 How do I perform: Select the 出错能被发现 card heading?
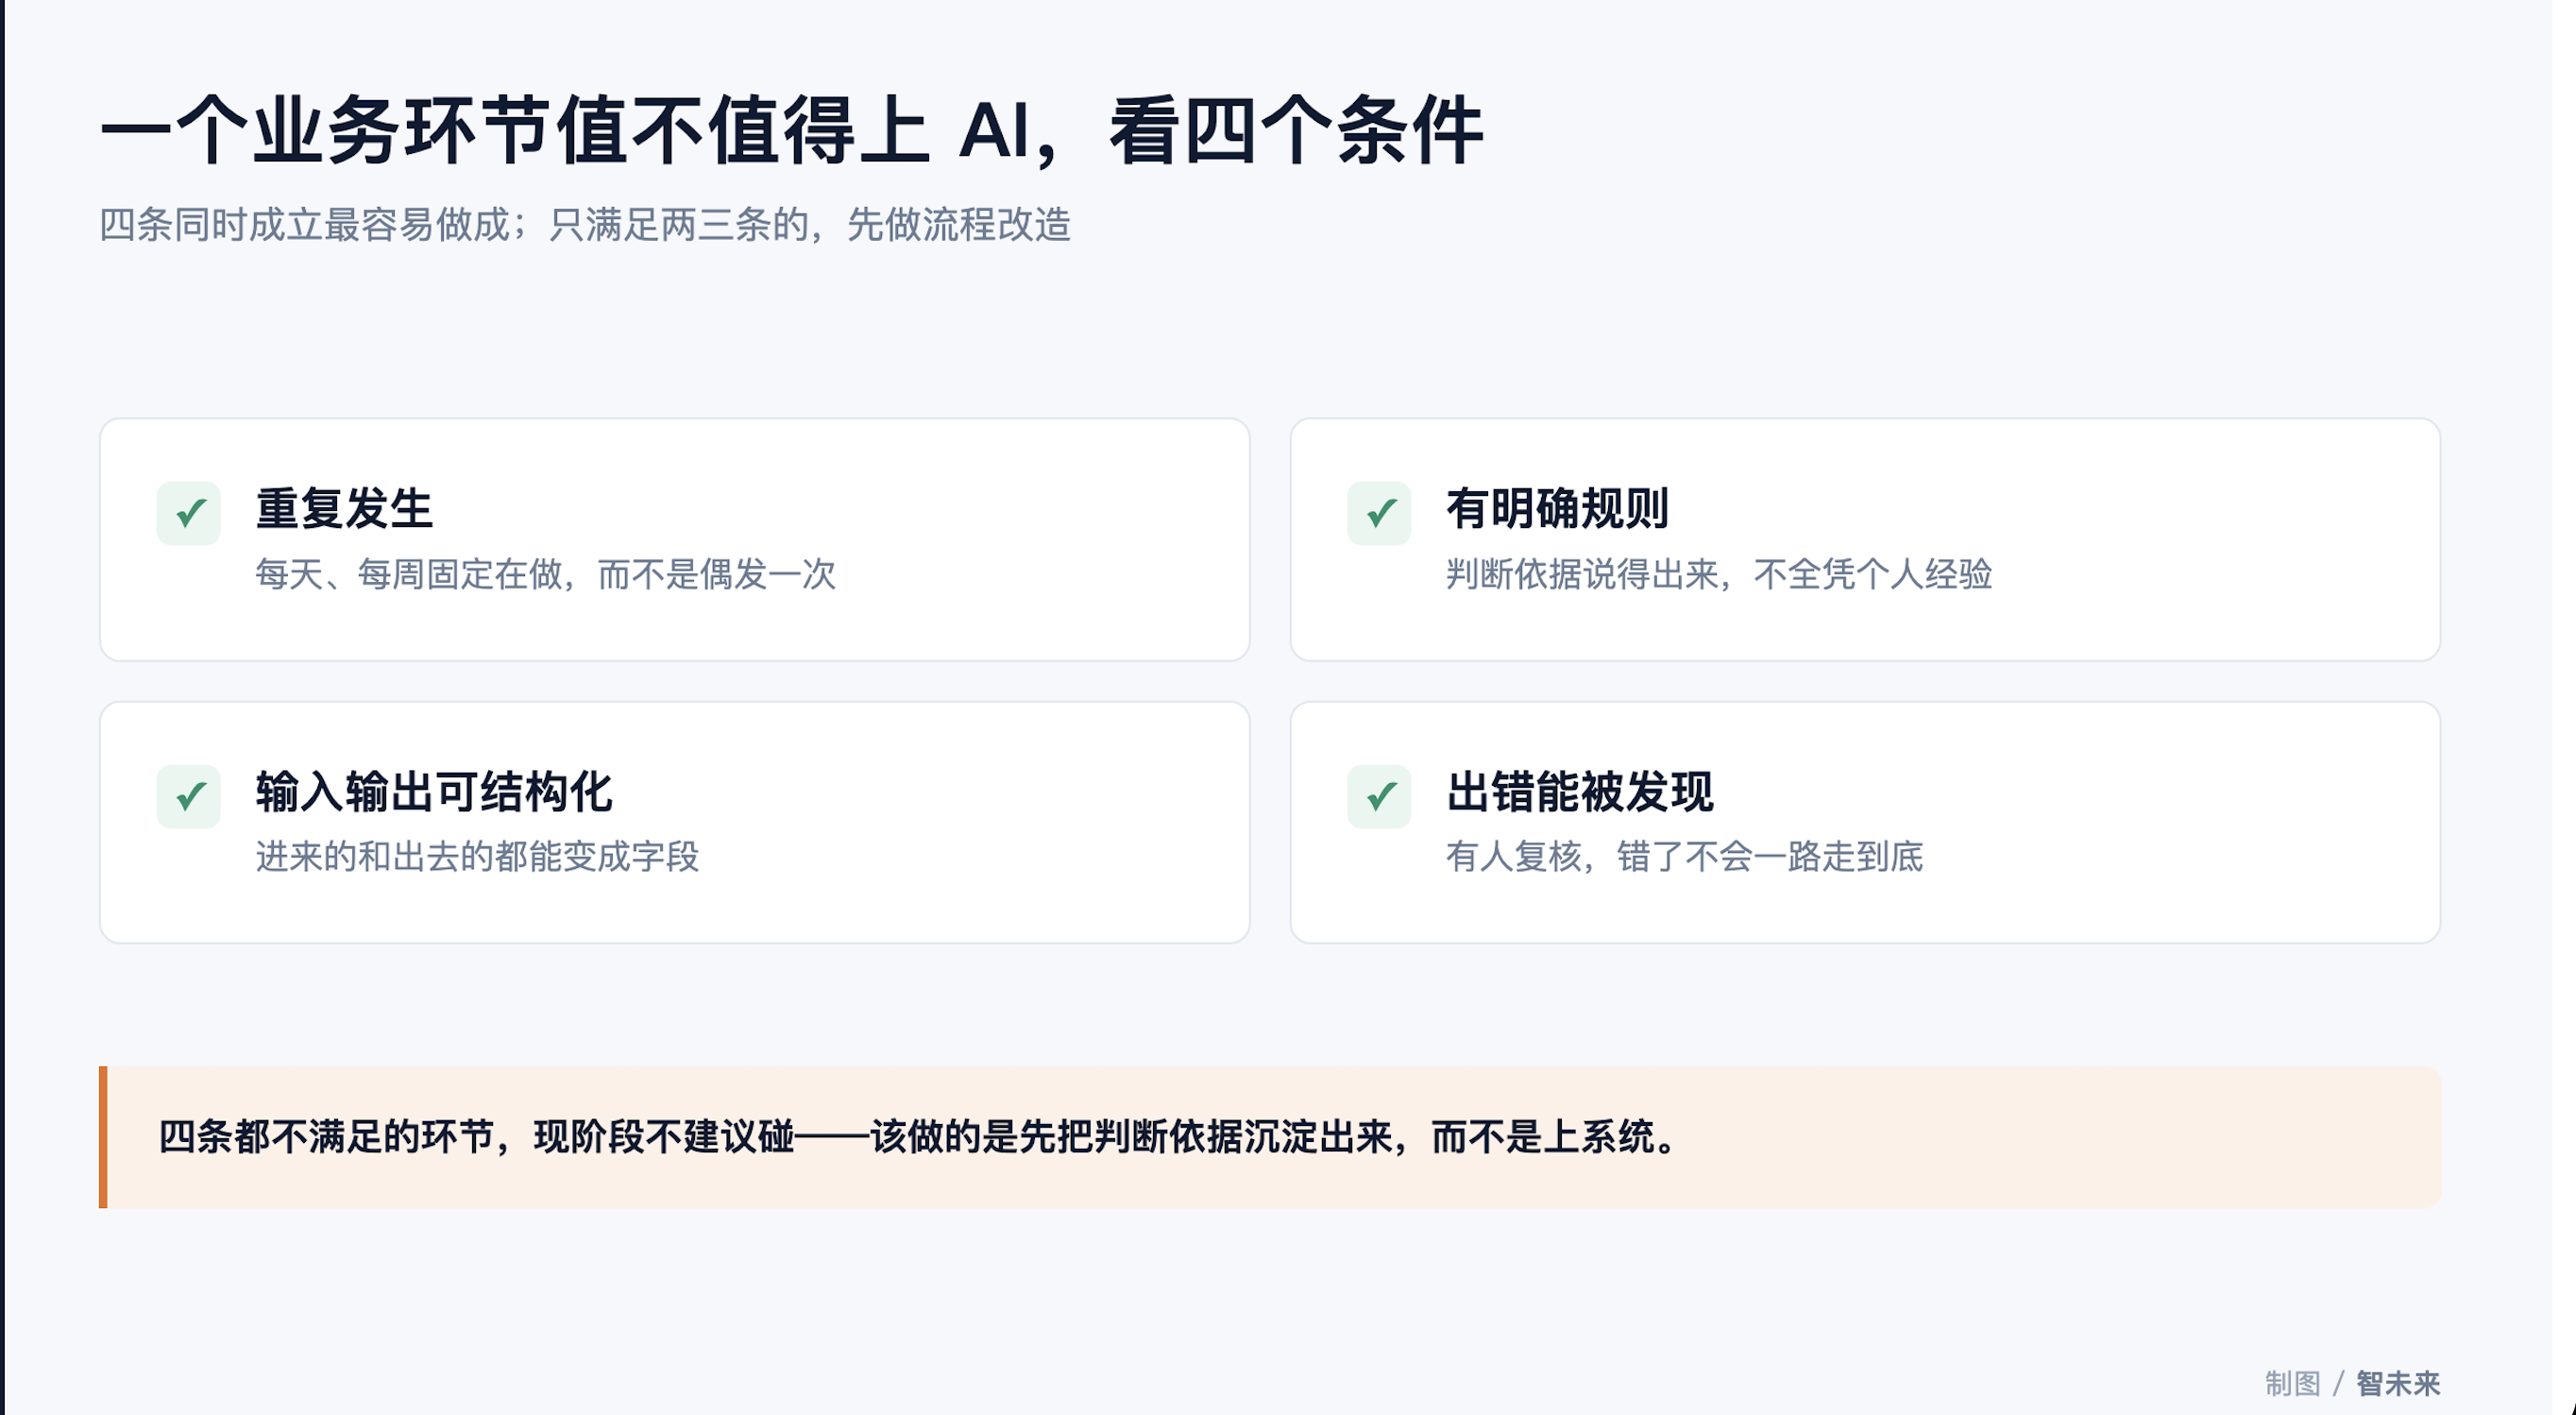click(x=1579, y=791)
